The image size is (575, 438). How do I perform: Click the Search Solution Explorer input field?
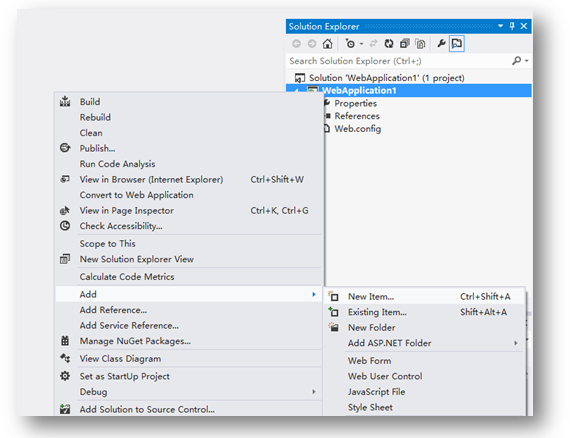[x=399, y=61]
